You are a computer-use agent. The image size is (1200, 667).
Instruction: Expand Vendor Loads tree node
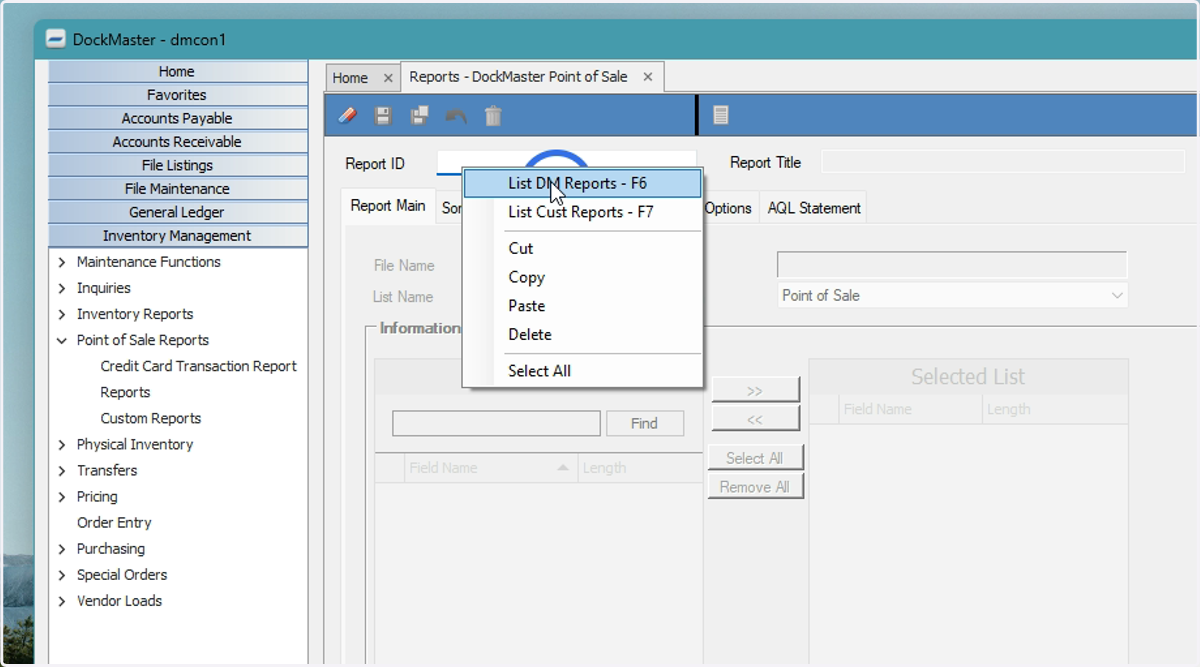[x=62, y=600]
